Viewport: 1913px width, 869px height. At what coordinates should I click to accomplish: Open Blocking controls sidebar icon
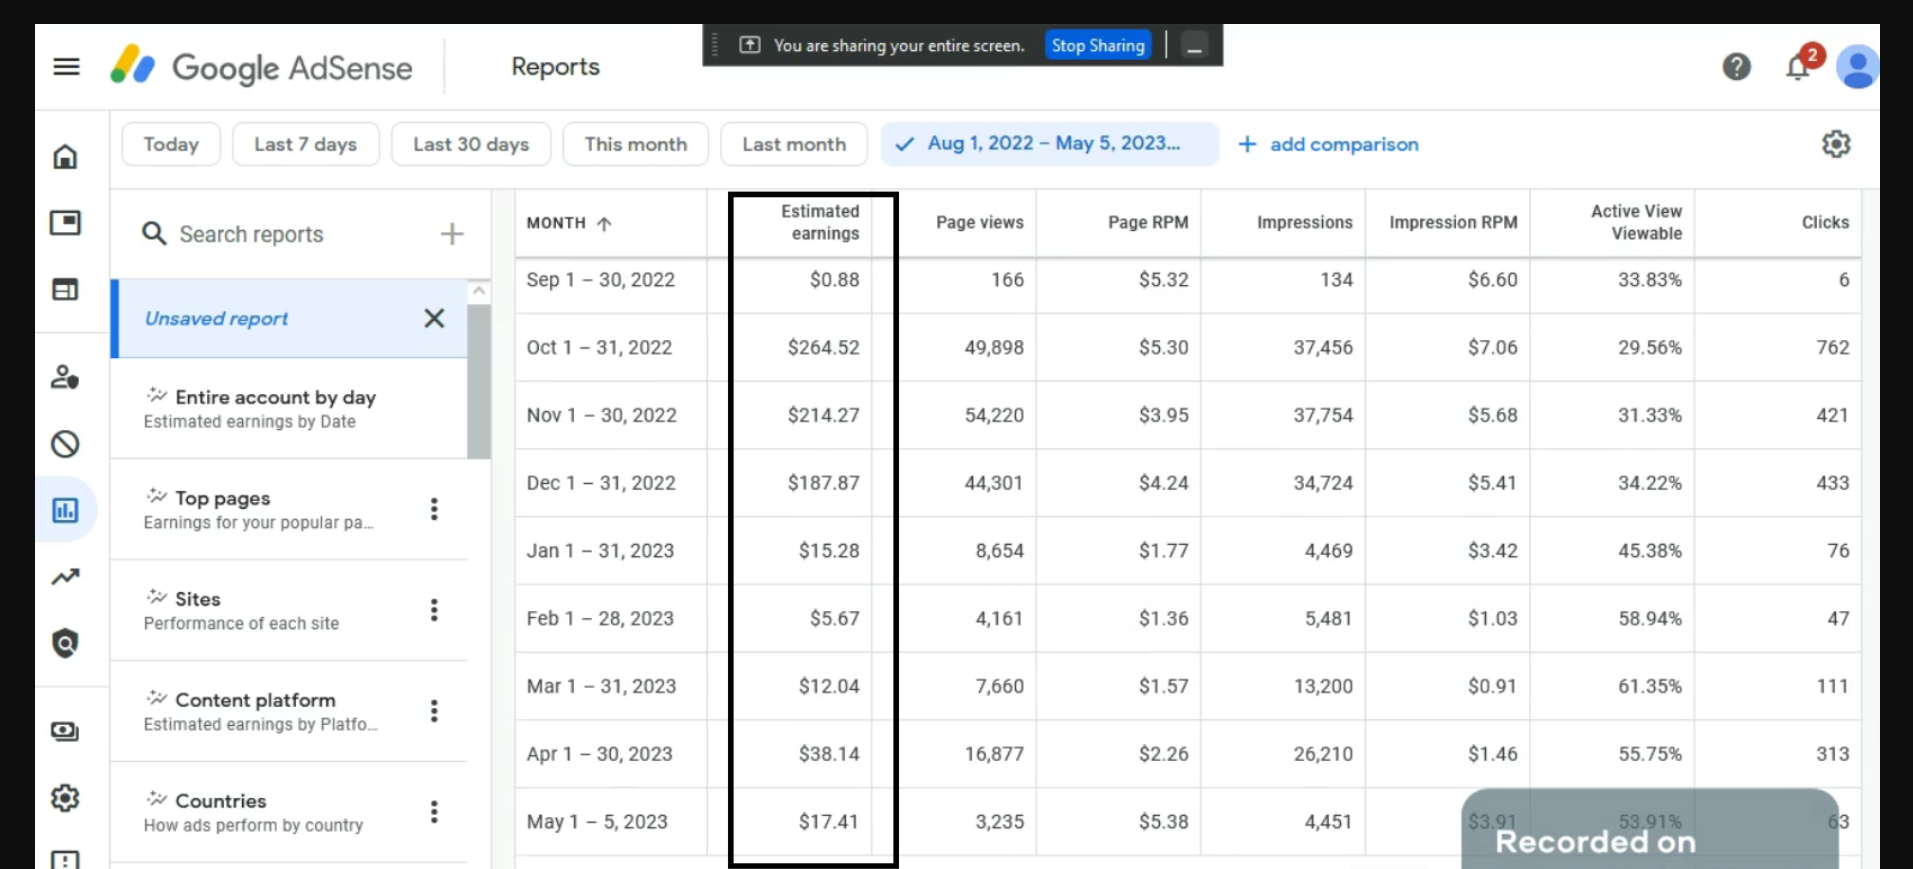coord(65,444)
